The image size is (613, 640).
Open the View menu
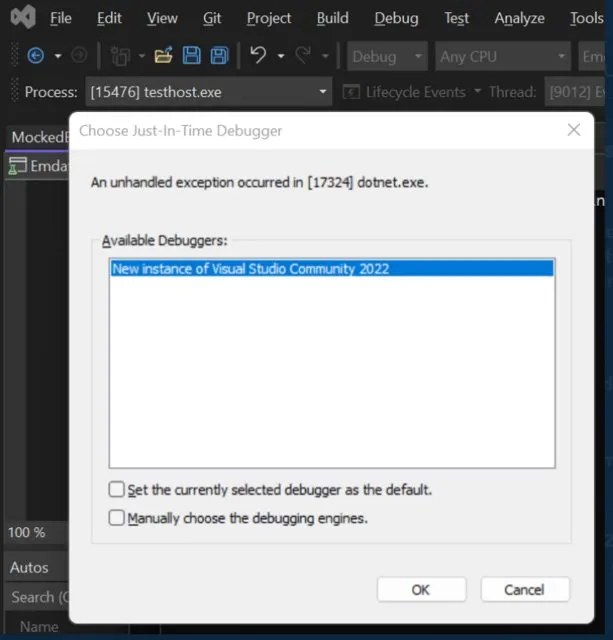click(162, 18)
